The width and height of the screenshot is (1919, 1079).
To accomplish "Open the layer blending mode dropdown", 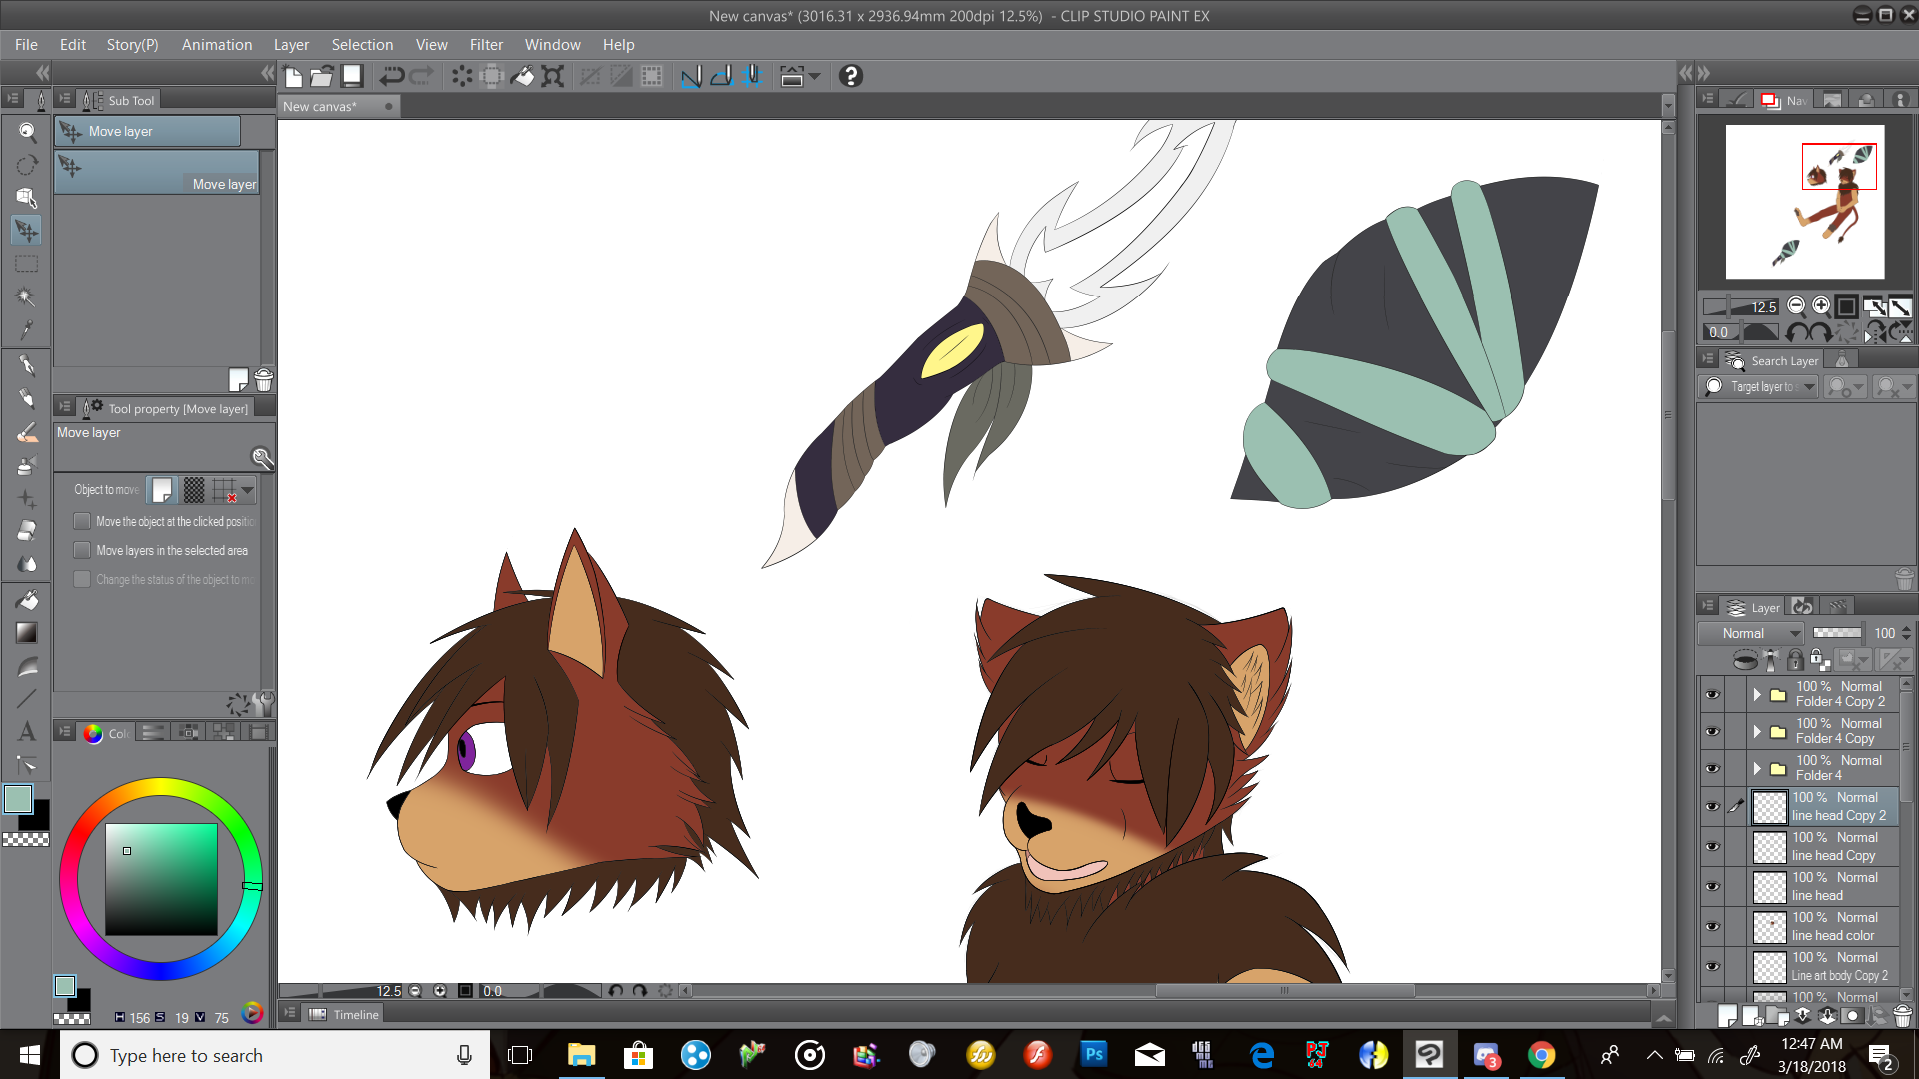I will [x=1751, y=633].
